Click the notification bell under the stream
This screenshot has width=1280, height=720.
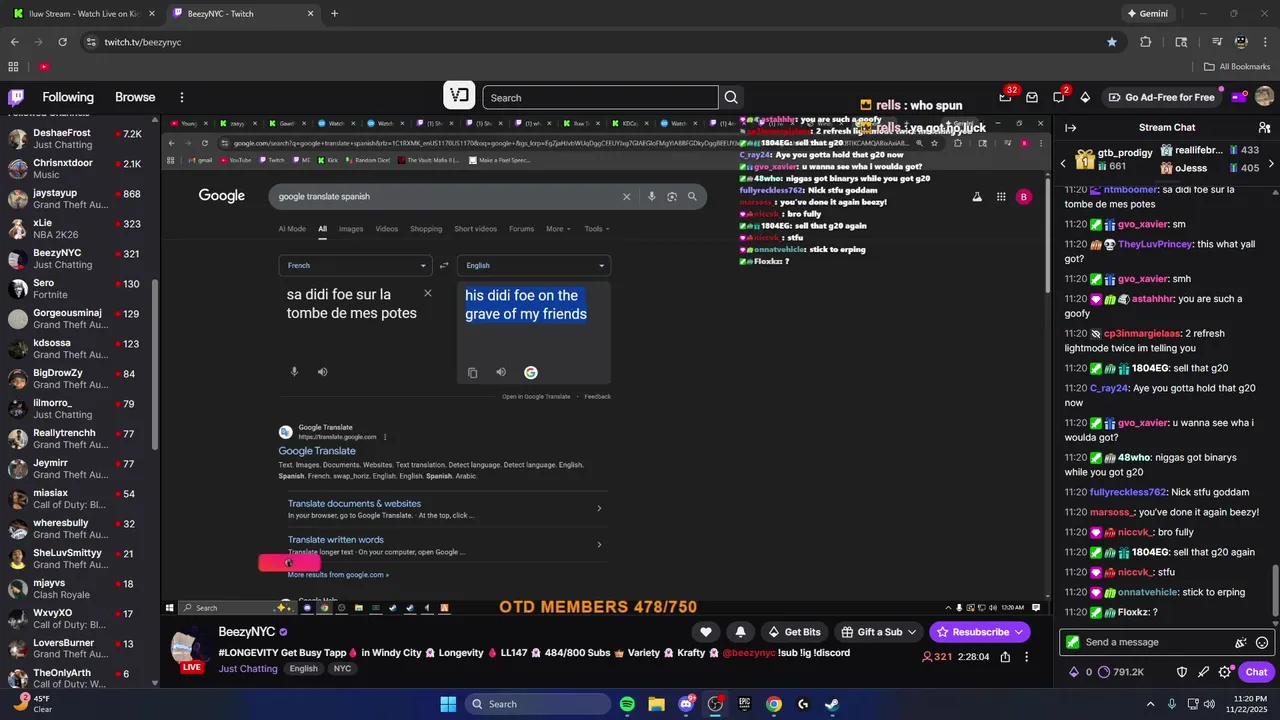tap(740, 632)
